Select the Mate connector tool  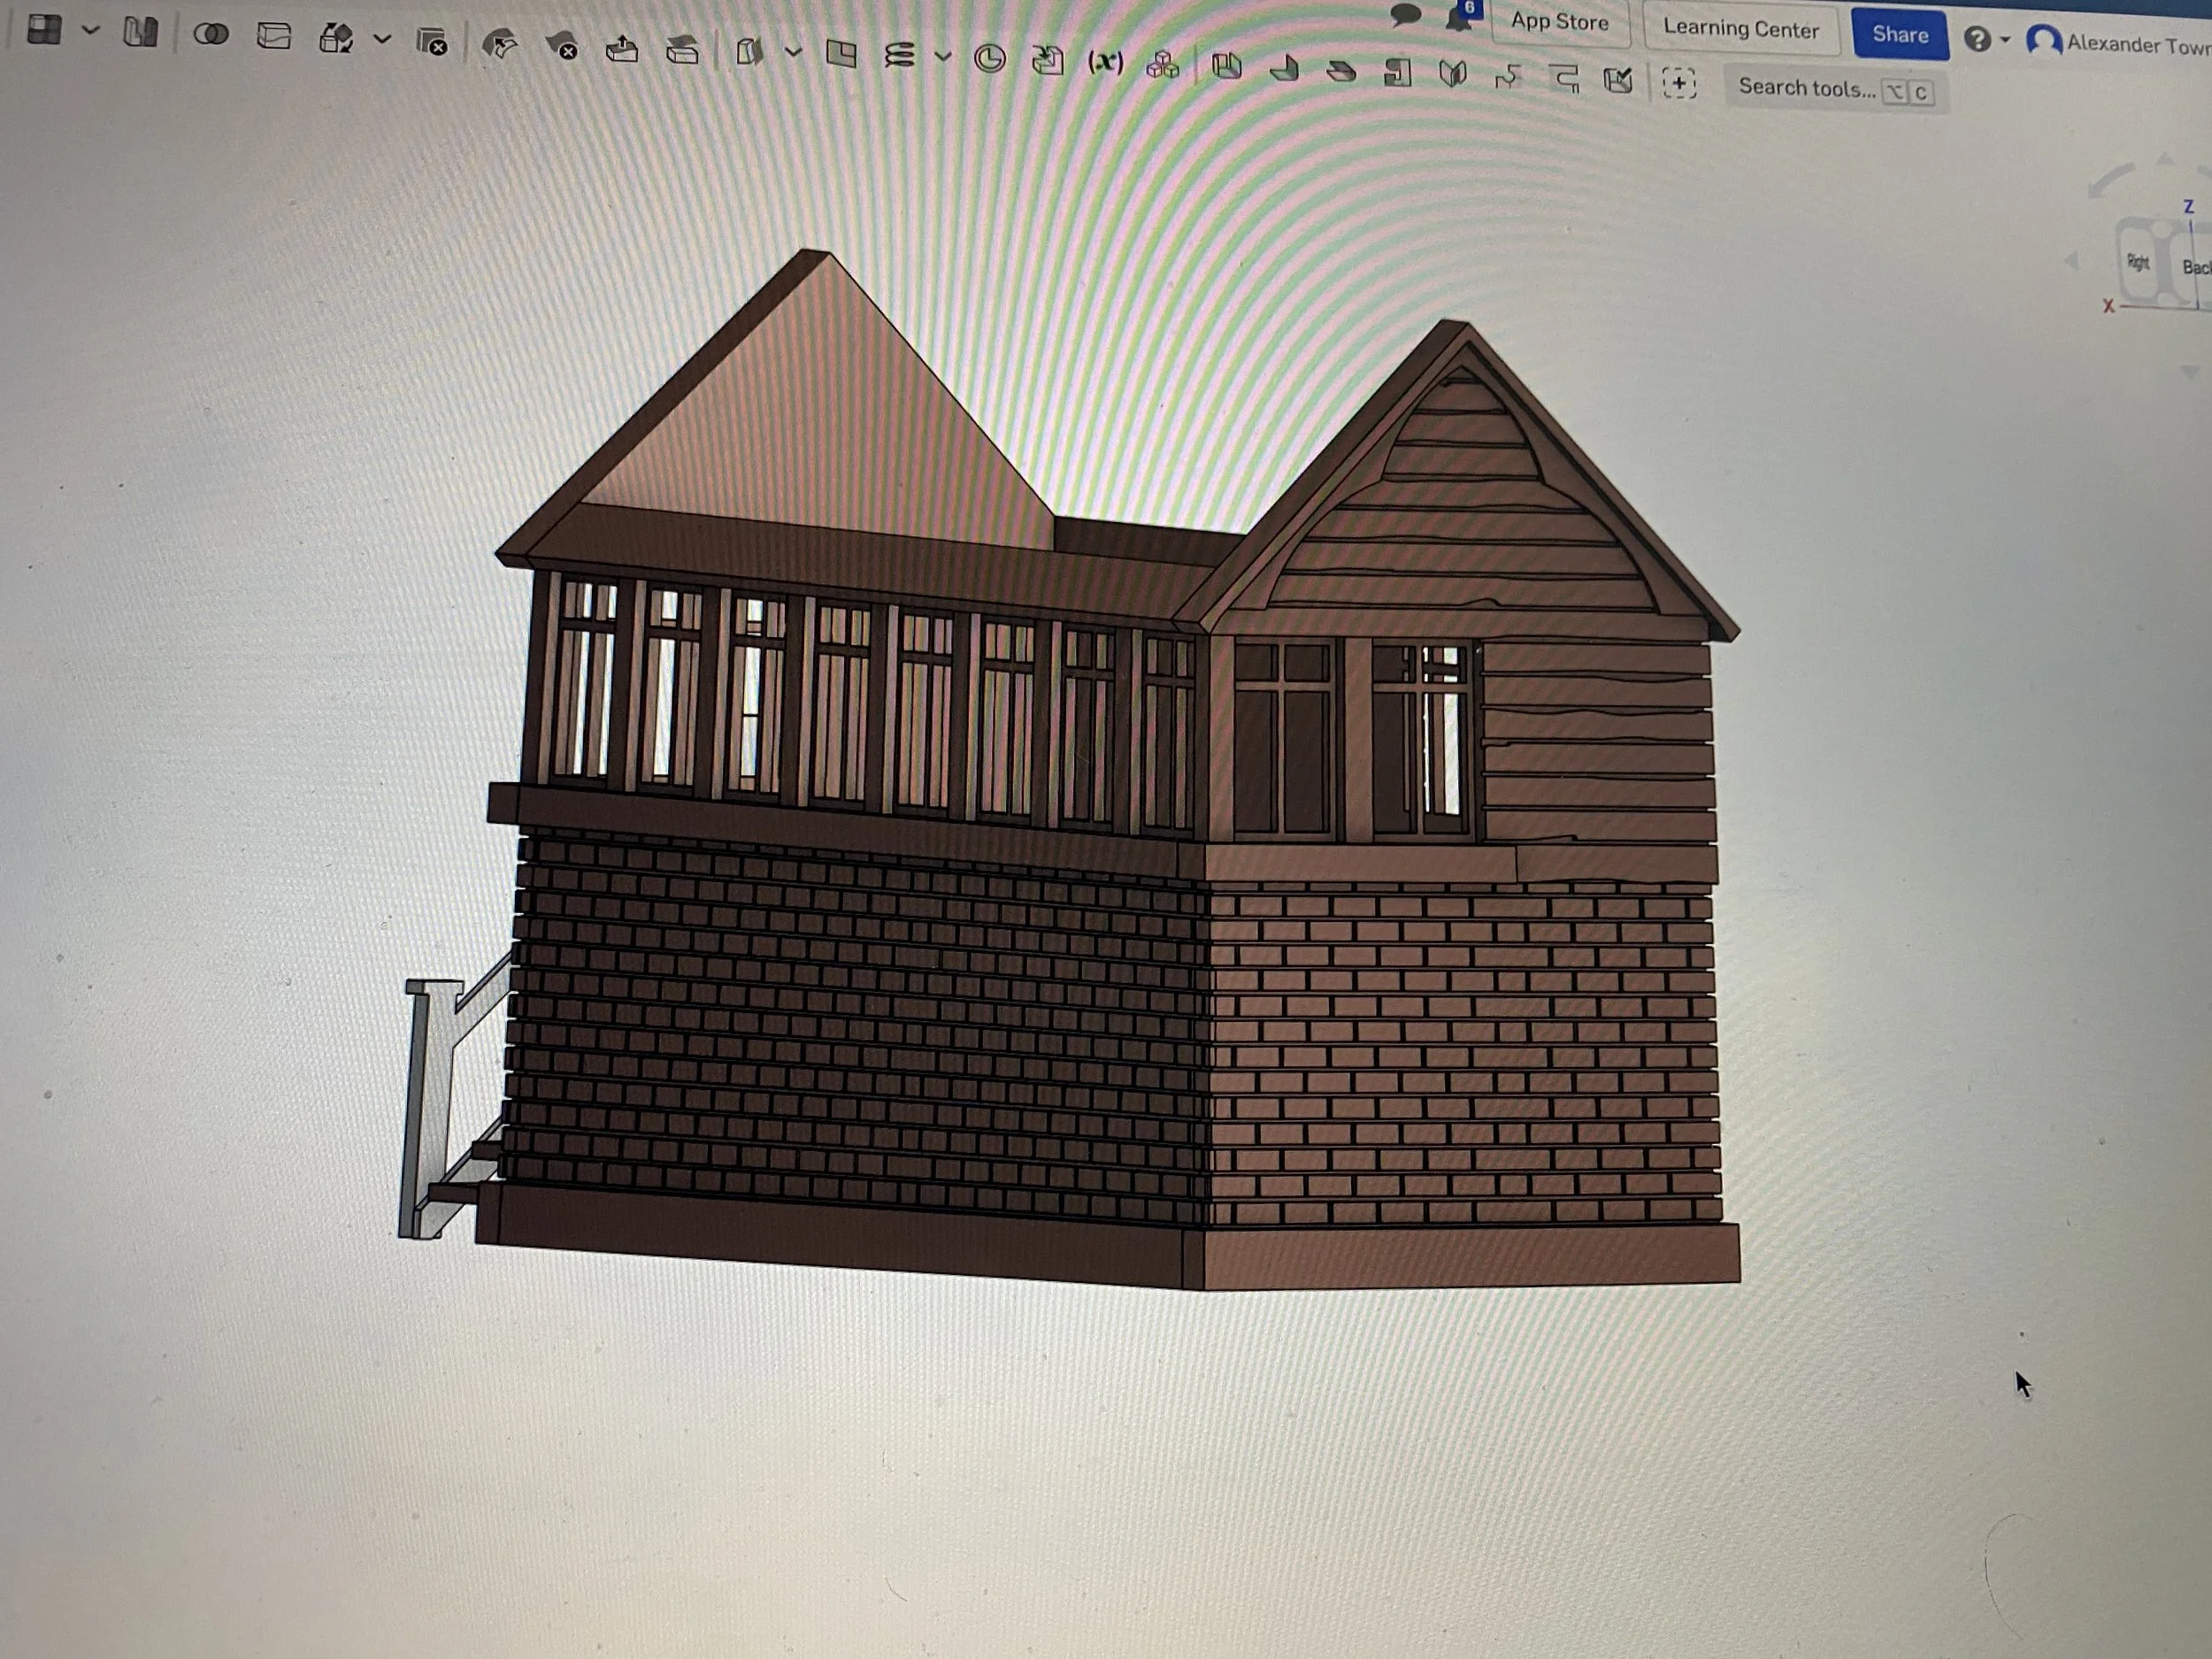point(990,59)
